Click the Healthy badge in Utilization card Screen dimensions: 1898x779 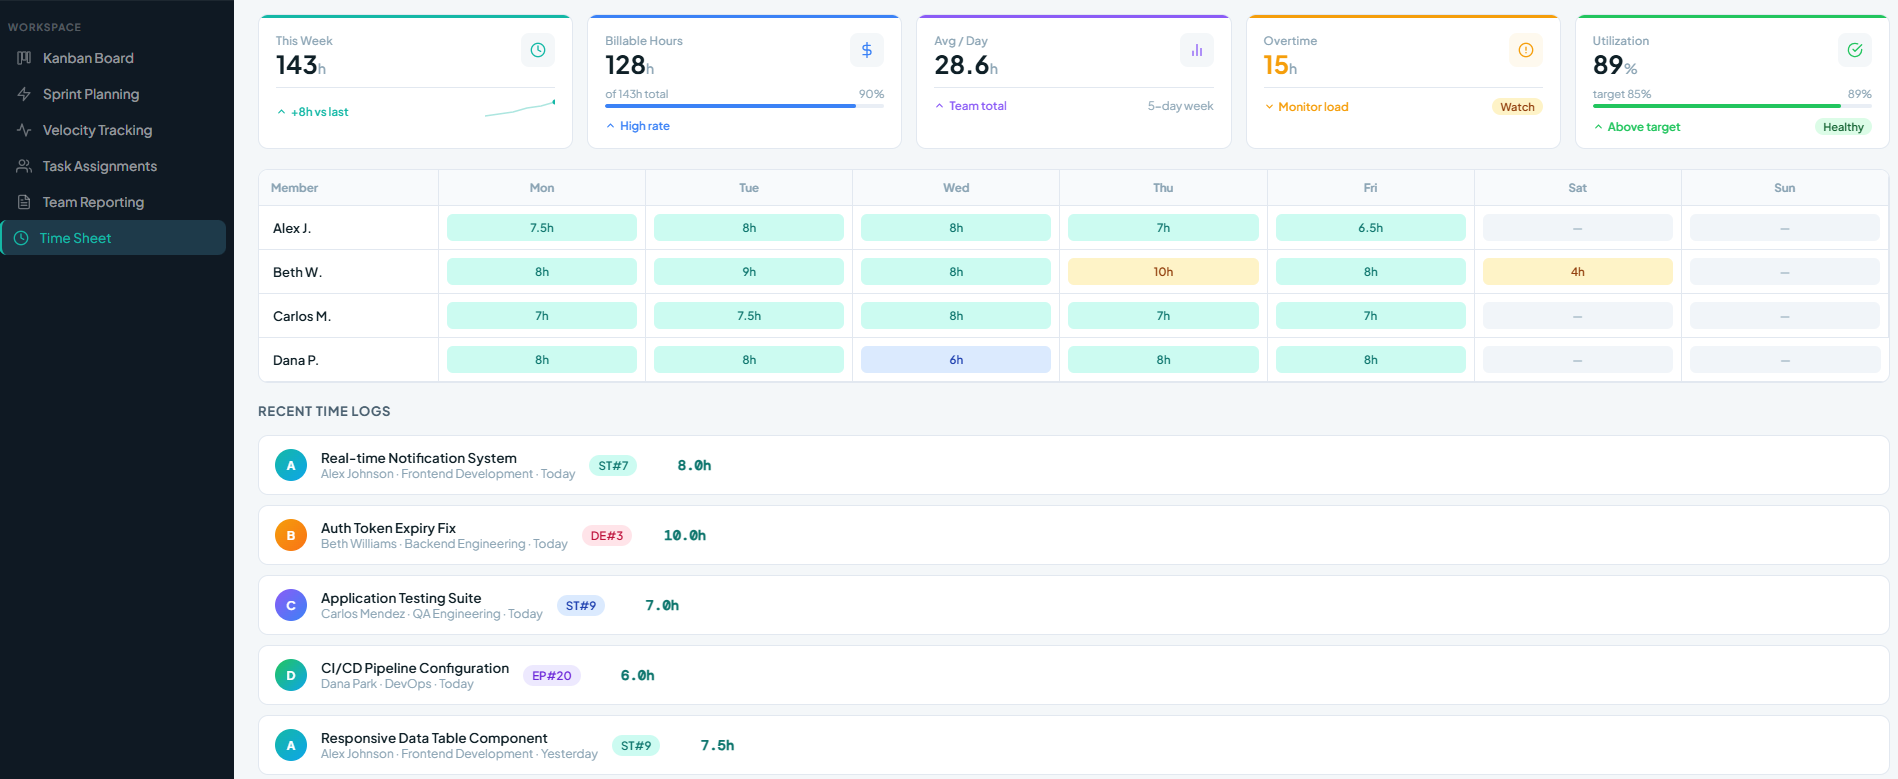(1842, 127)
